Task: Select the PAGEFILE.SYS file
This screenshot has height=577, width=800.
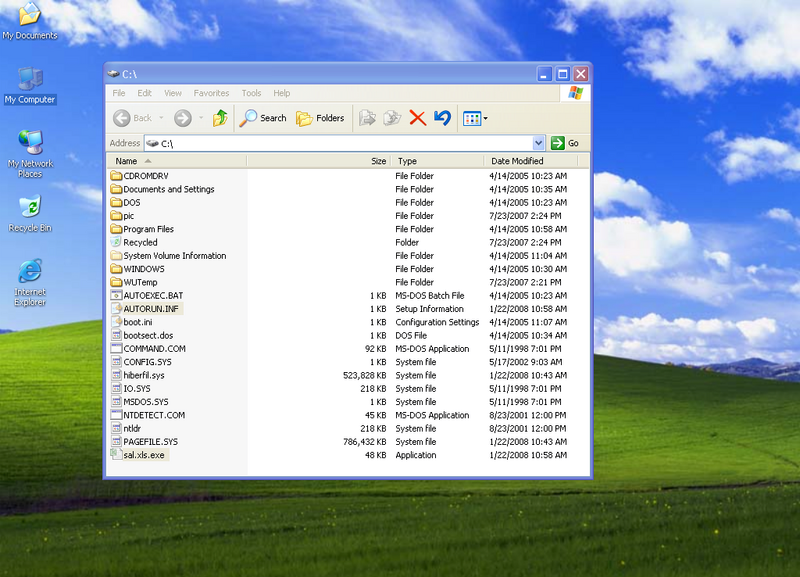Action: (144, 441)
